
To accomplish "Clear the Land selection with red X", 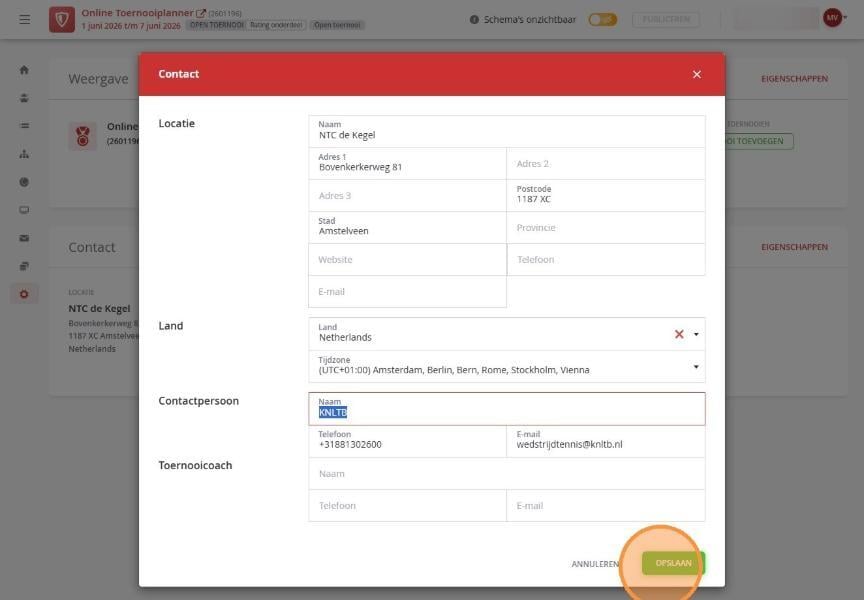I will click(x=679, y=334).
